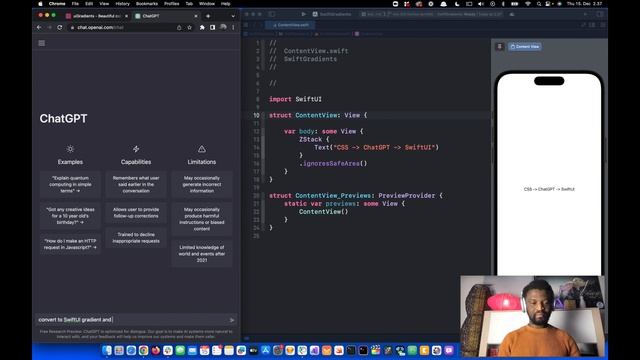Click the webcam video overlay
The height and width of the screenshot is (360, 640).
[x=533, y=316]
